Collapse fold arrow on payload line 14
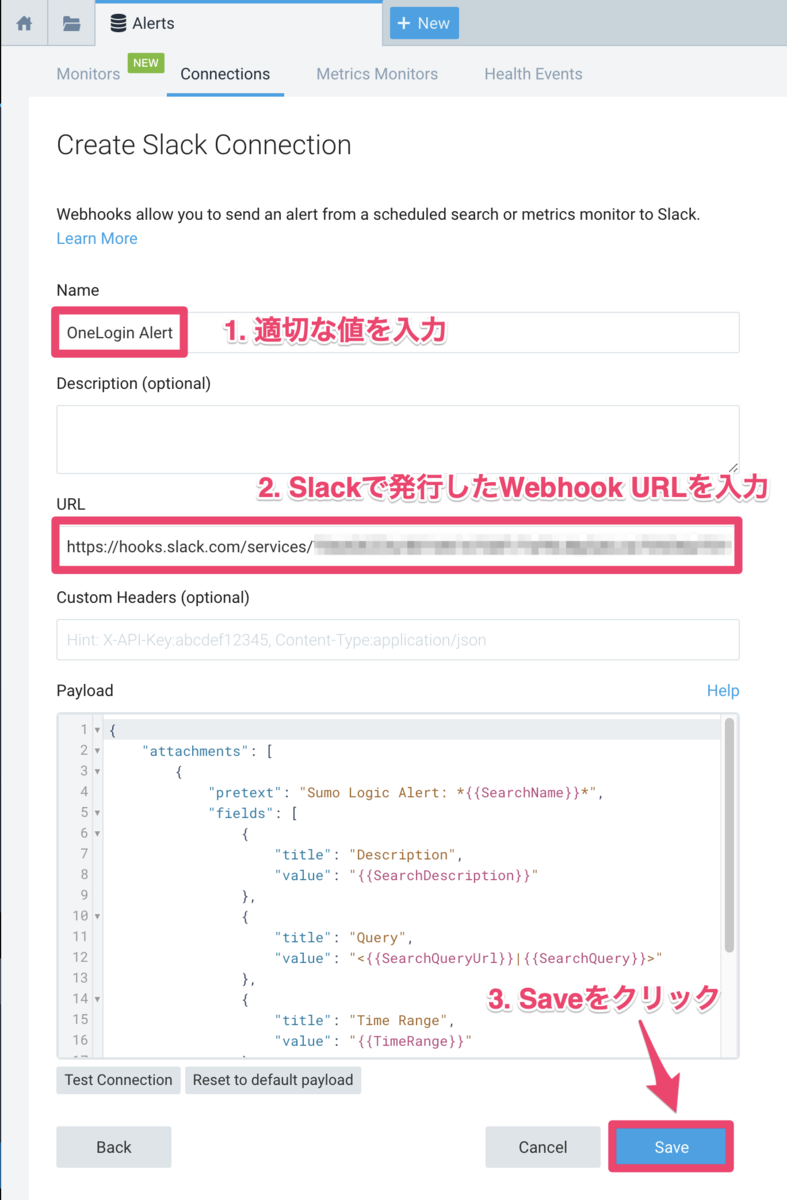The height and width of the screenshot is (1200, 787). [97, 999]
